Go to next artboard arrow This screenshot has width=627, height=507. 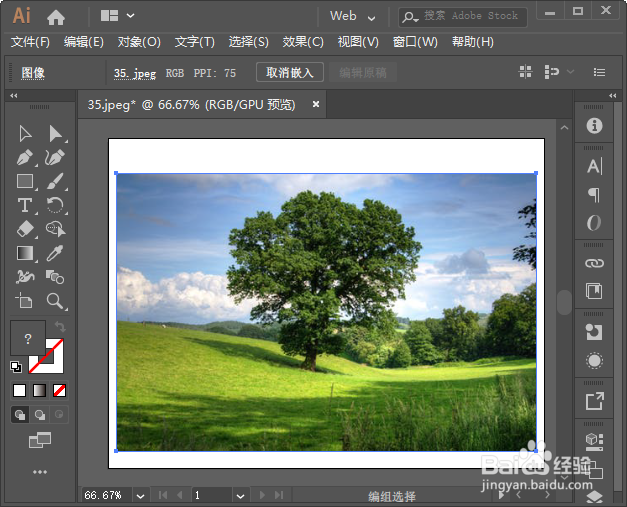[x=262, y=495]
